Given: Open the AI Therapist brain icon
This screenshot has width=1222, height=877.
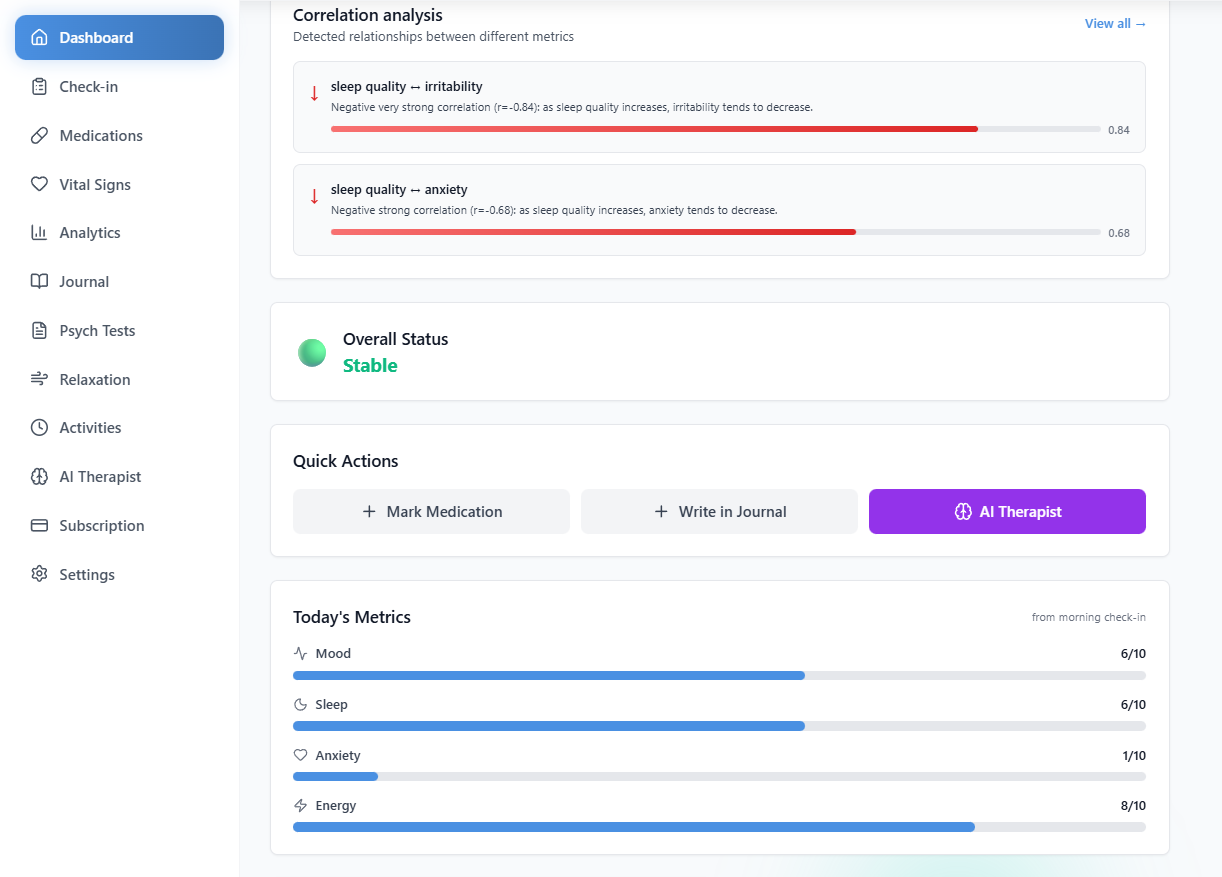Looking at the screenshot, I should (x=38, y=476).
